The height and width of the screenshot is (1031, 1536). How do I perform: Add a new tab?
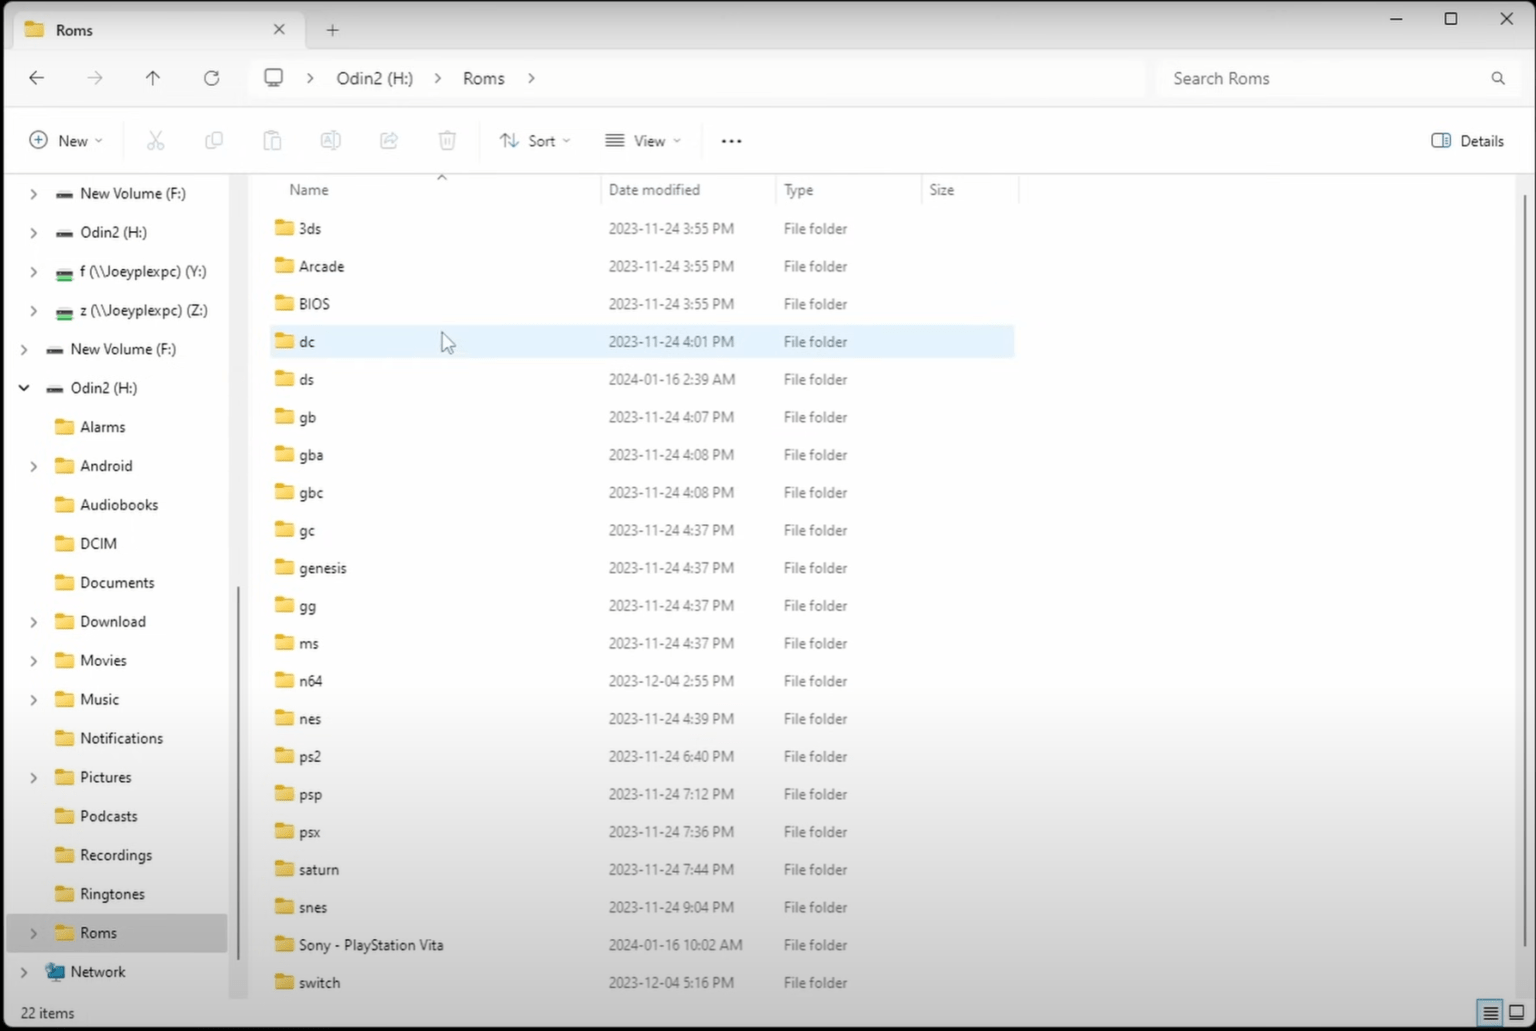click(x=332, y=30)
